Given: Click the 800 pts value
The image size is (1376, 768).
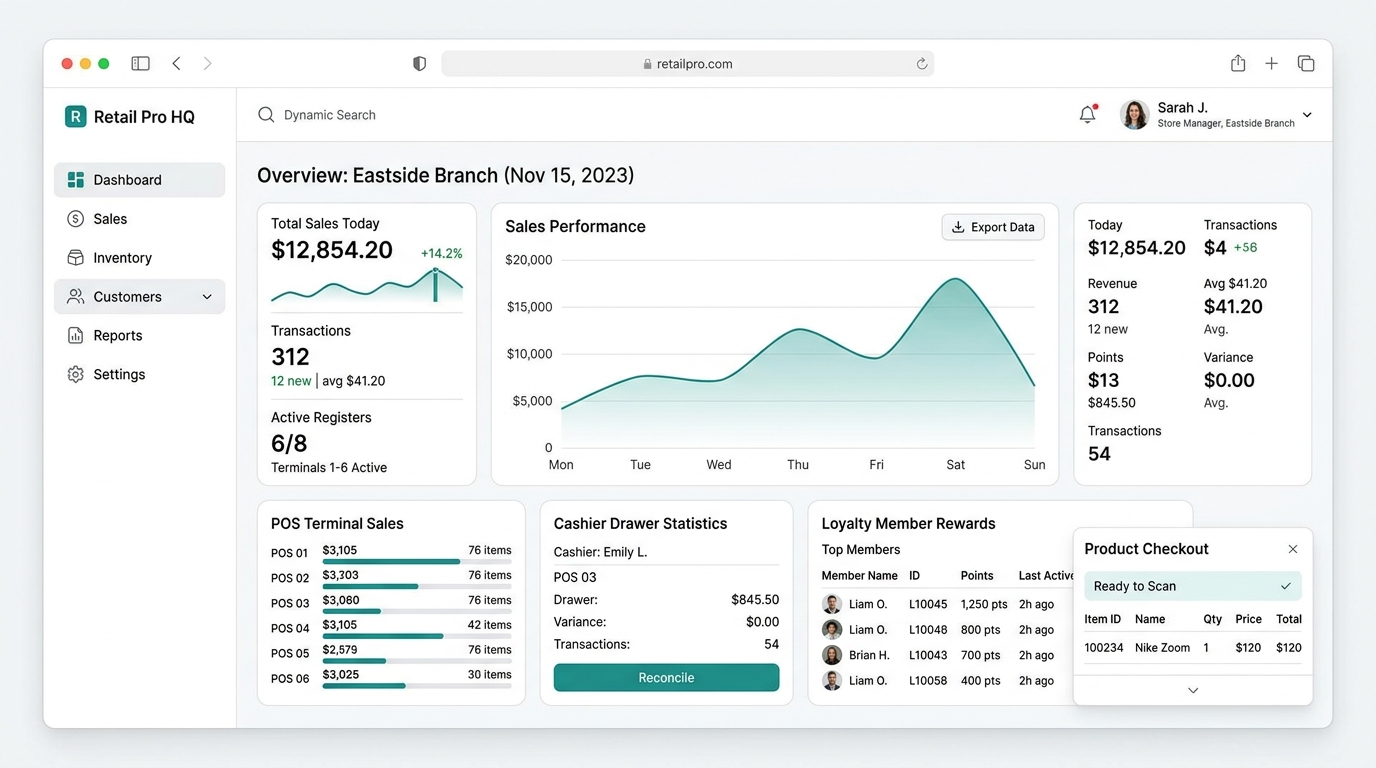Looking at the screenshot, I should click(981, 630).
